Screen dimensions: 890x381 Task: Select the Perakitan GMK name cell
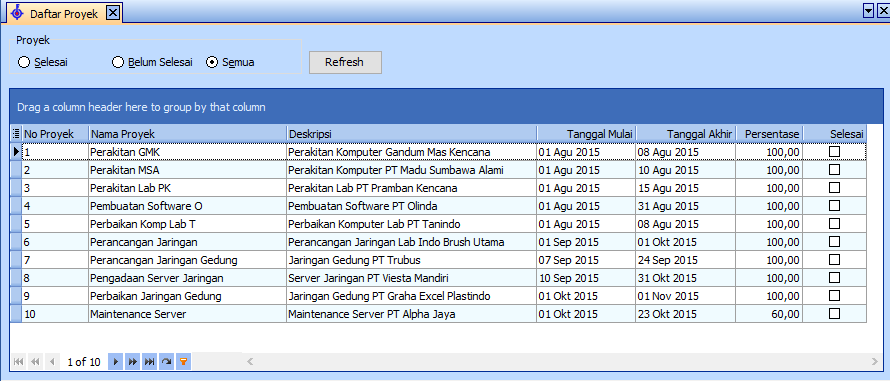point(187,152)
